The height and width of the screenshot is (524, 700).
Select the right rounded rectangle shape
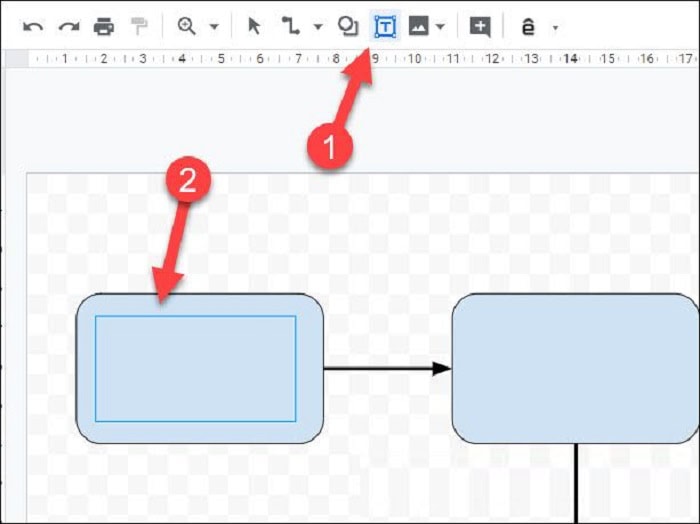(x=575, y=368)
